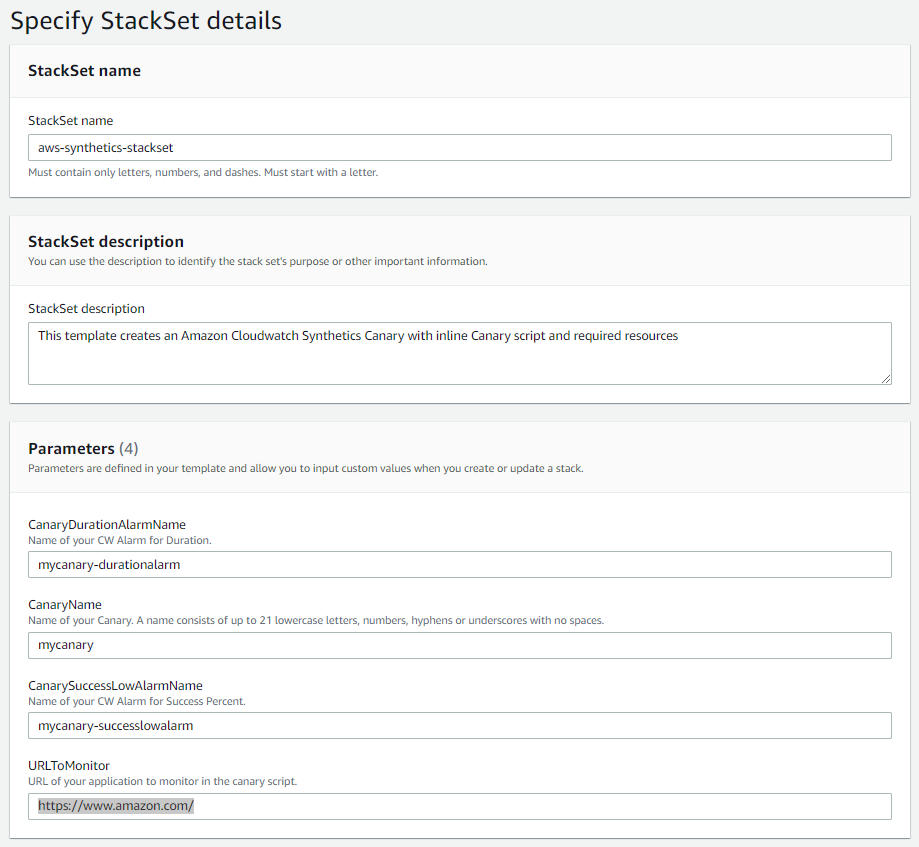Click the CanaryDurationAlarmName field label

[x=106, y=524]
